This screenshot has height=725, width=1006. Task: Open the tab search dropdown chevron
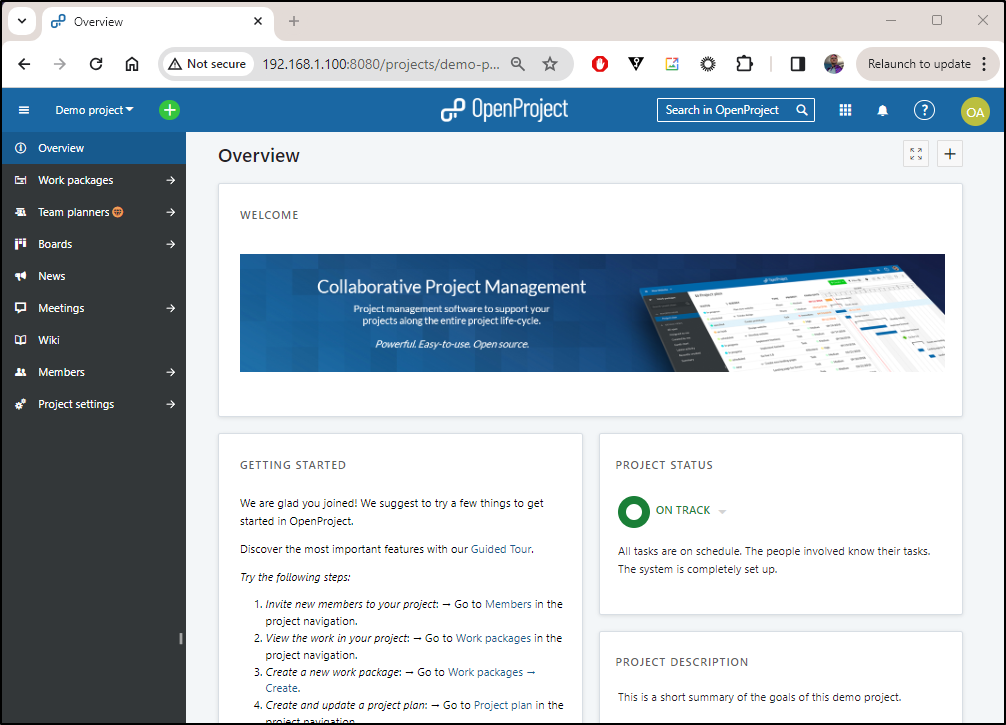click(x=22, y=21)
